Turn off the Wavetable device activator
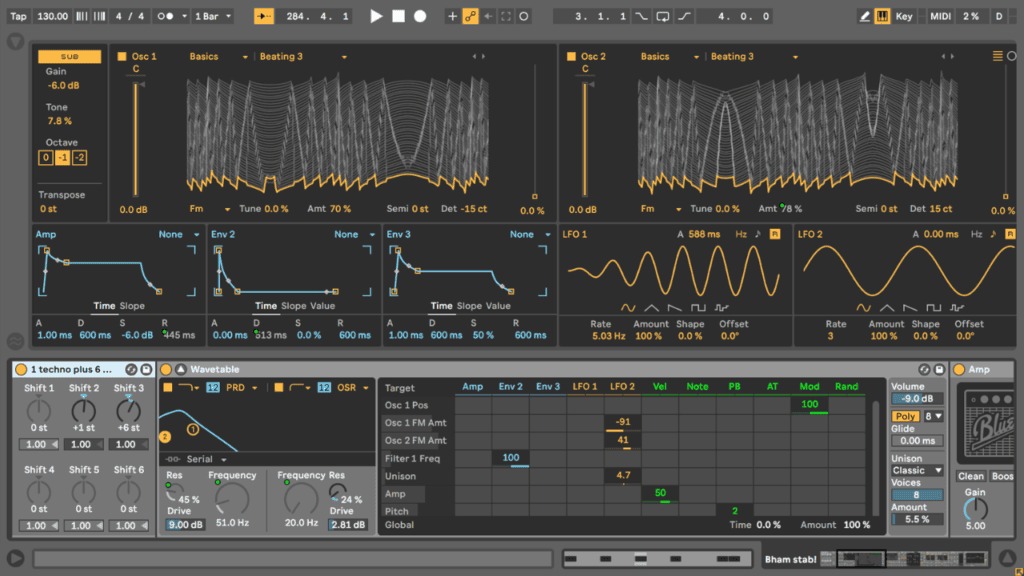Screen dimensions: 1024x576 tap(166, 369)
